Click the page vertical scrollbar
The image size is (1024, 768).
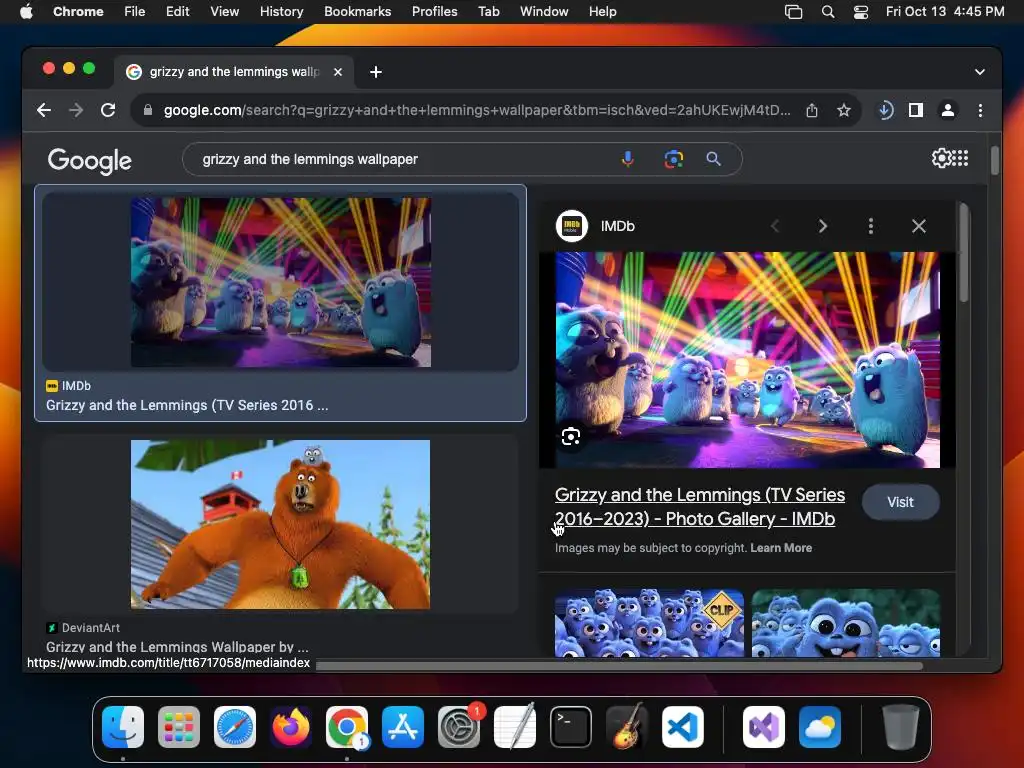[x=995, y=161]
